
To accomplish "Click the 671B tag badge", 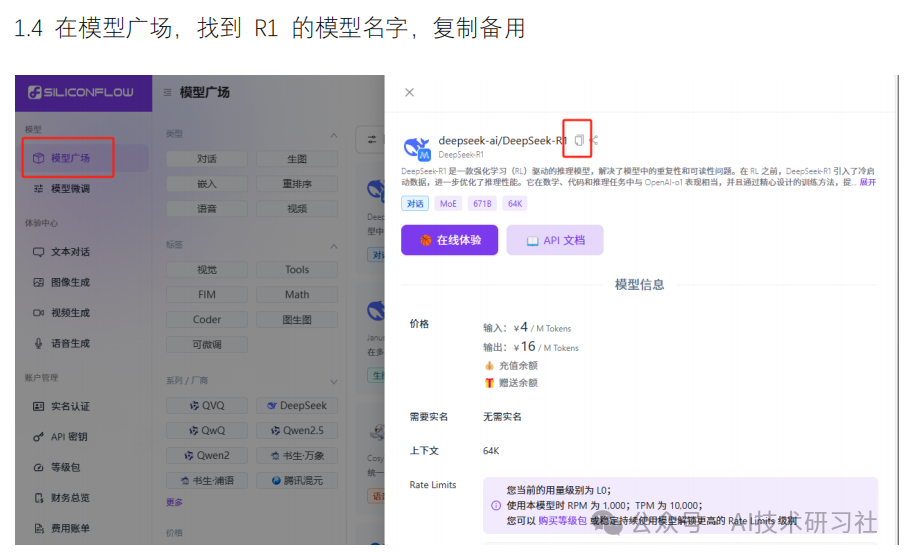I will point(482,204).
